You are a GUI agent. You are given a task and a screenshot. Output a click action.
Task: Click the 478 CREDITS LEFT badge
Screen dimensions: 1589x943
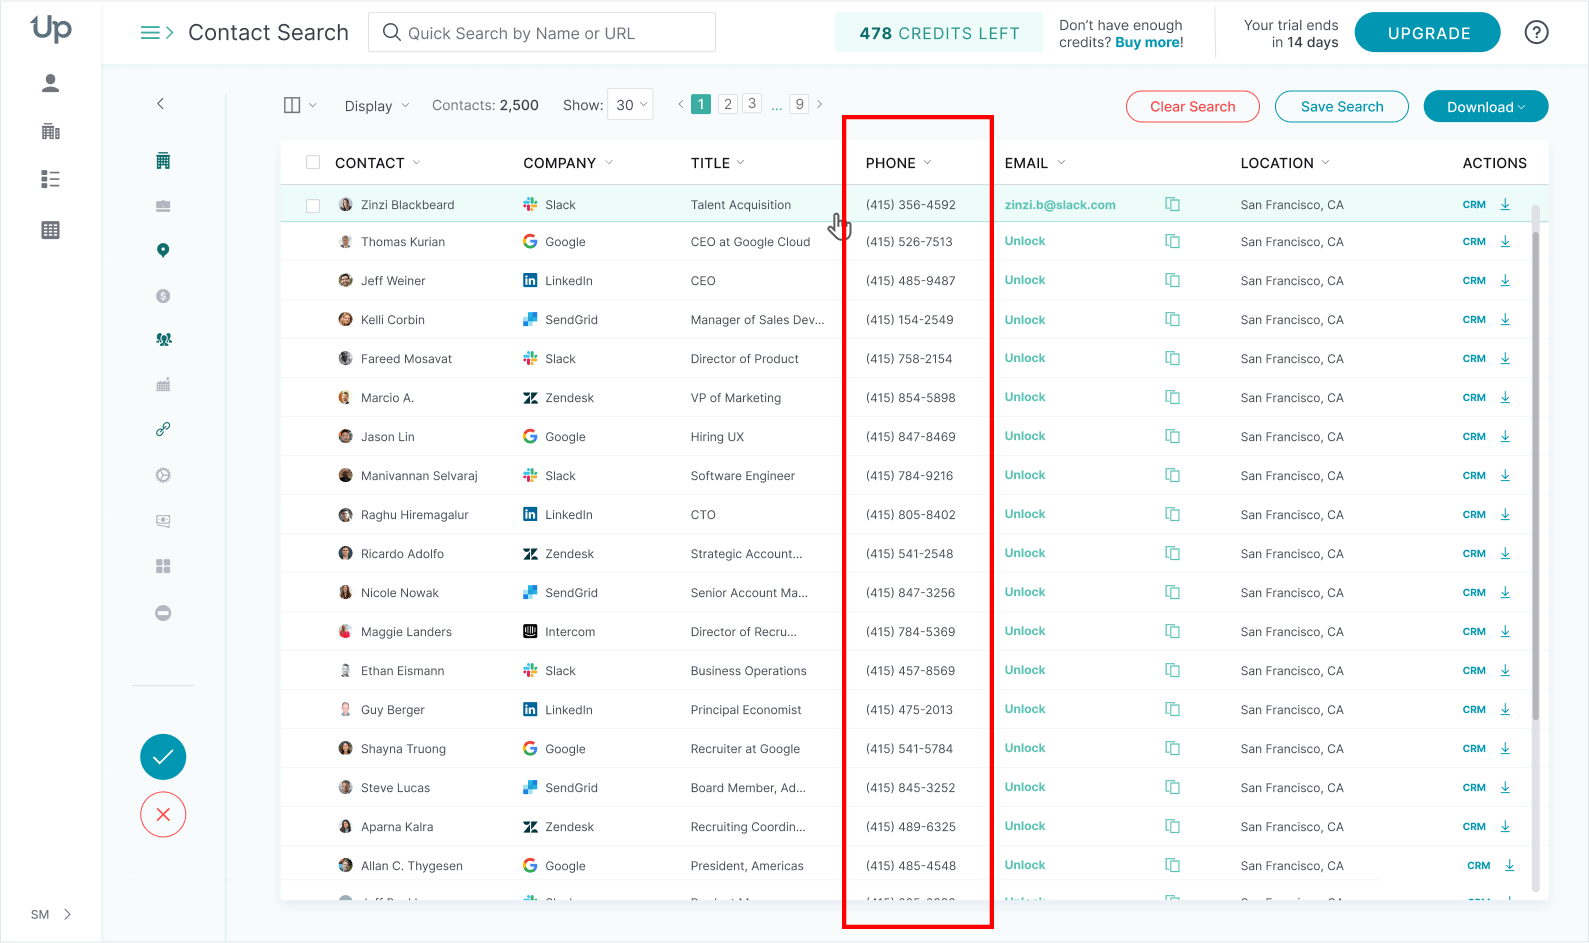939,33
